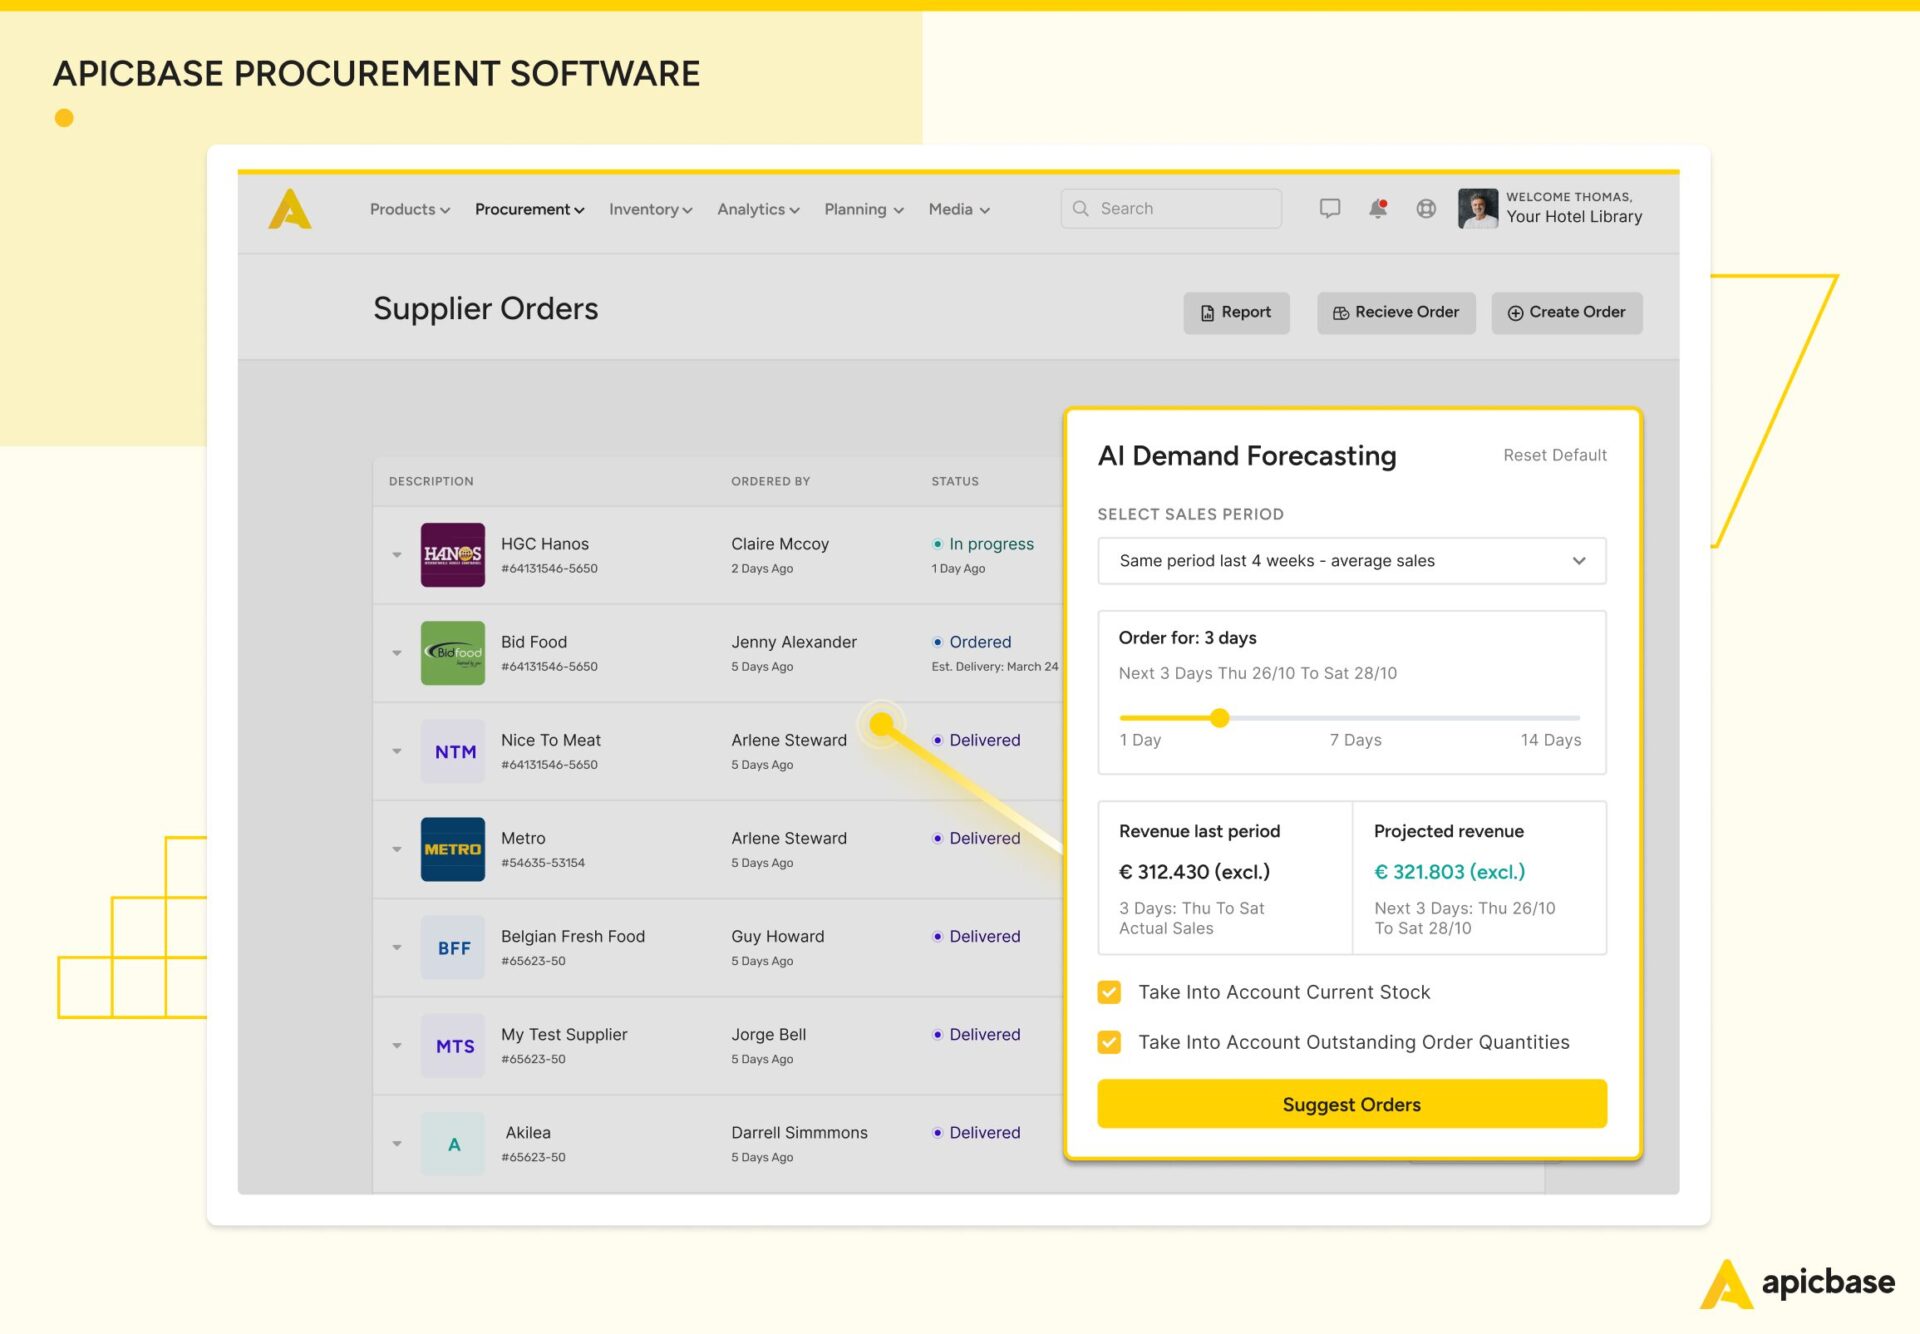Open the Inventory menu
The image size is (1920, 1334).
point(650,209)
